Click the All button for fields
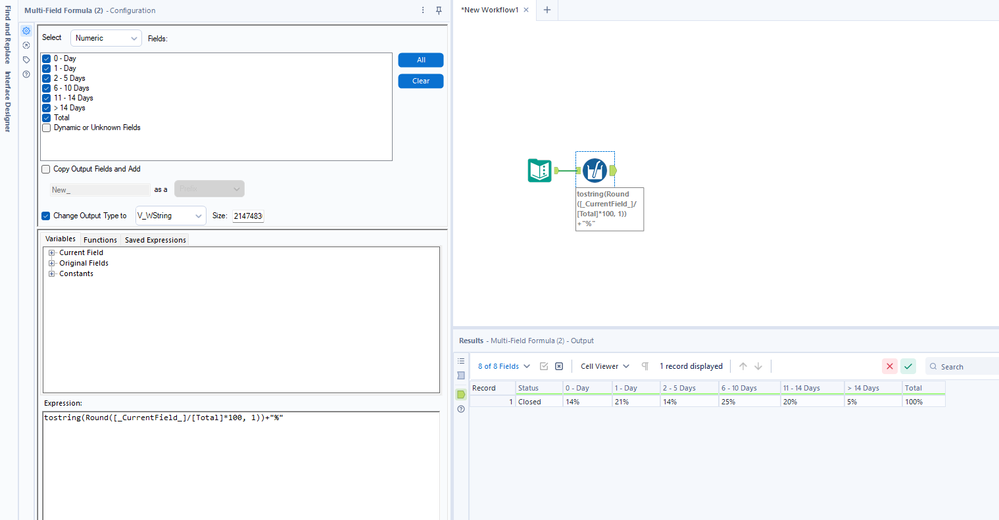Viewport: 999px width, 520px height. [x=420, y=60]
